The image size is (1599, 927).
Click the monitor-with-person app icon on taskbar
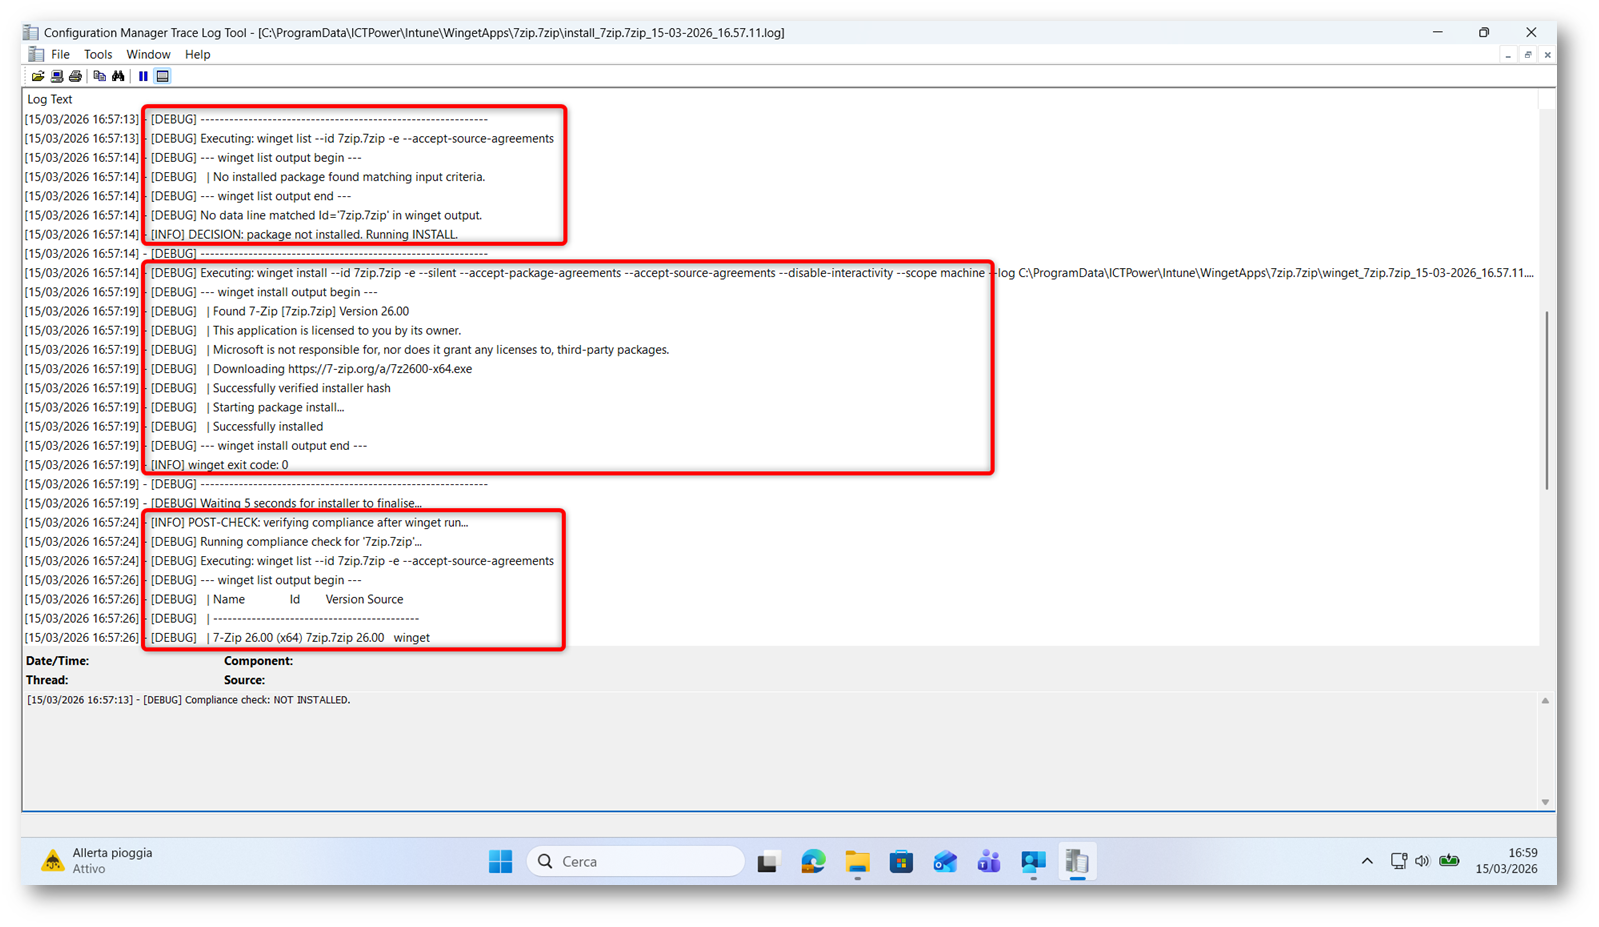1033,861
